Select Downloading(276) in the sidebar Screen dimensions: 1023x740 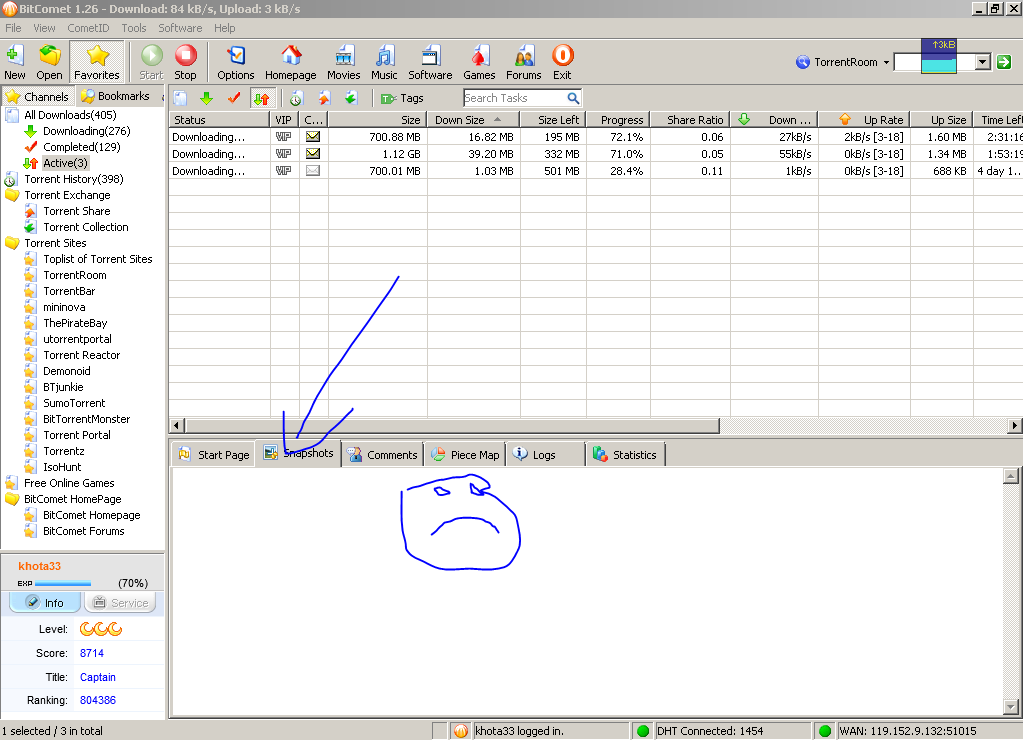tap(87, 131)
